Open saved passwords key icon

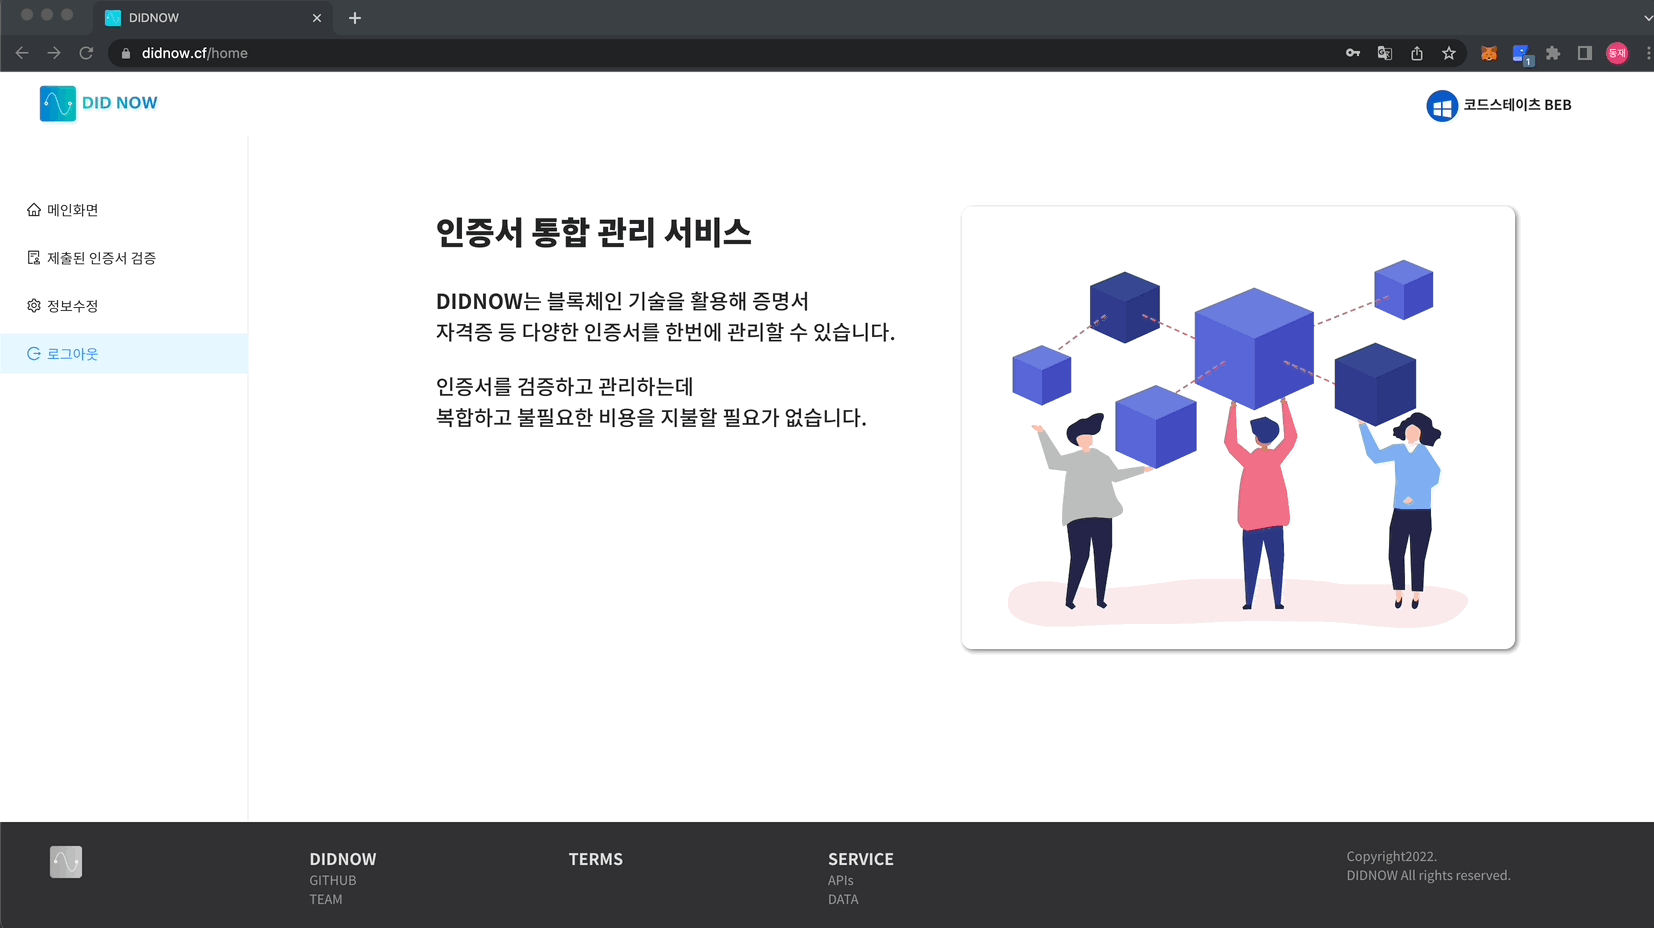1353,53
